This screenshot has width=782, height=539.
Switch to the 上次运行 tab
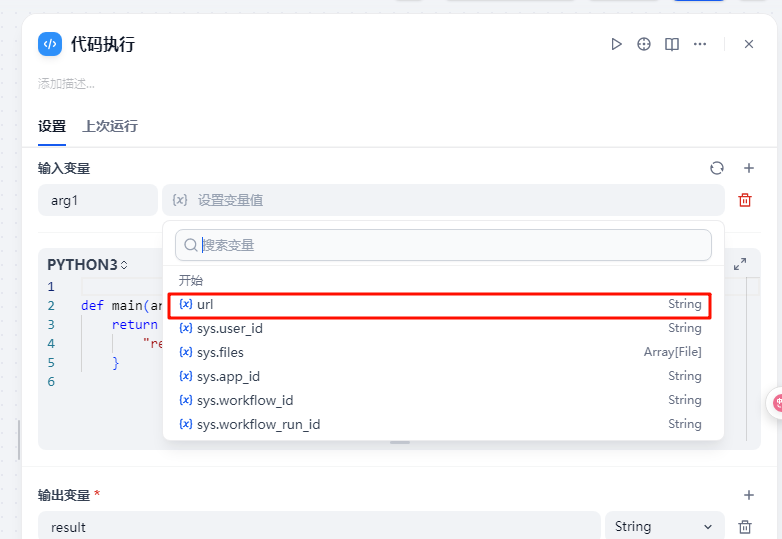pyautogui.click(x=110, y=126)
